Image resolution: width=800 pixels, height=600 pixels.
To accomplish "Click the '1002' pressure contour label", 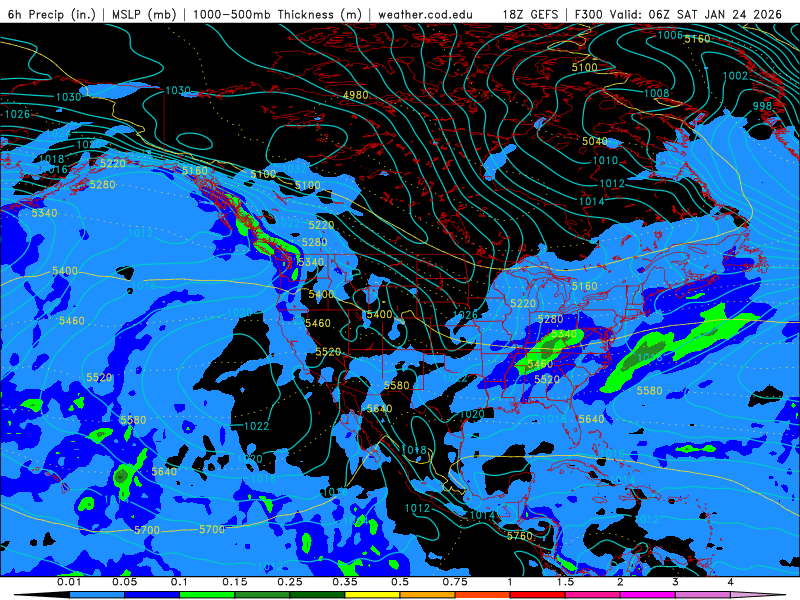I will (x=735, y=76).
